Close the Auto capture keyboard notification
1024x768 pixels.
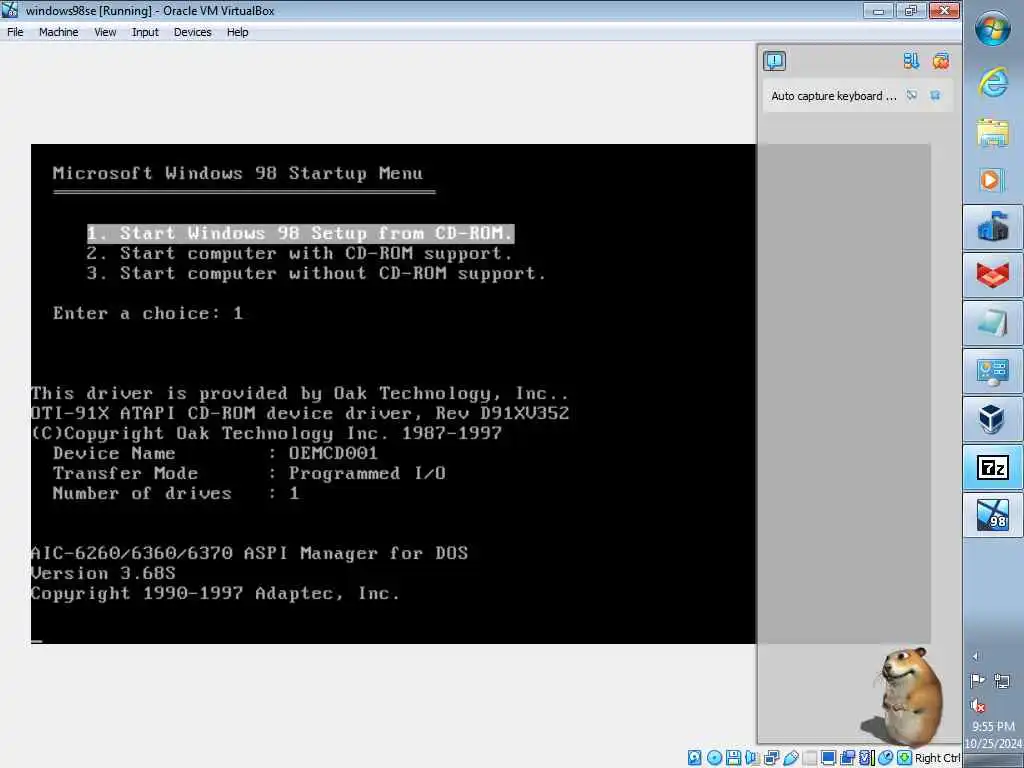click(x=935, y=95)
